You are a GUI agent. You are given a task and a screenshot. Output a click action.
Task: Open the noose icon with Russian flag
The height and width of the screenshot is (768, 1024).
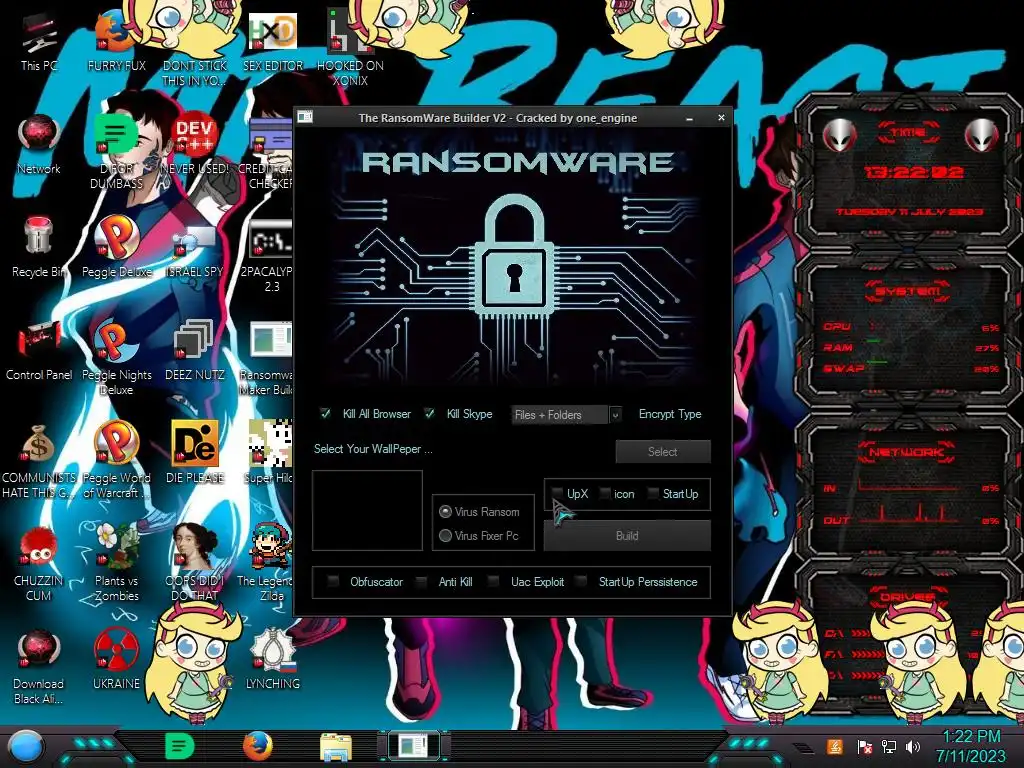tap(272, 658)
